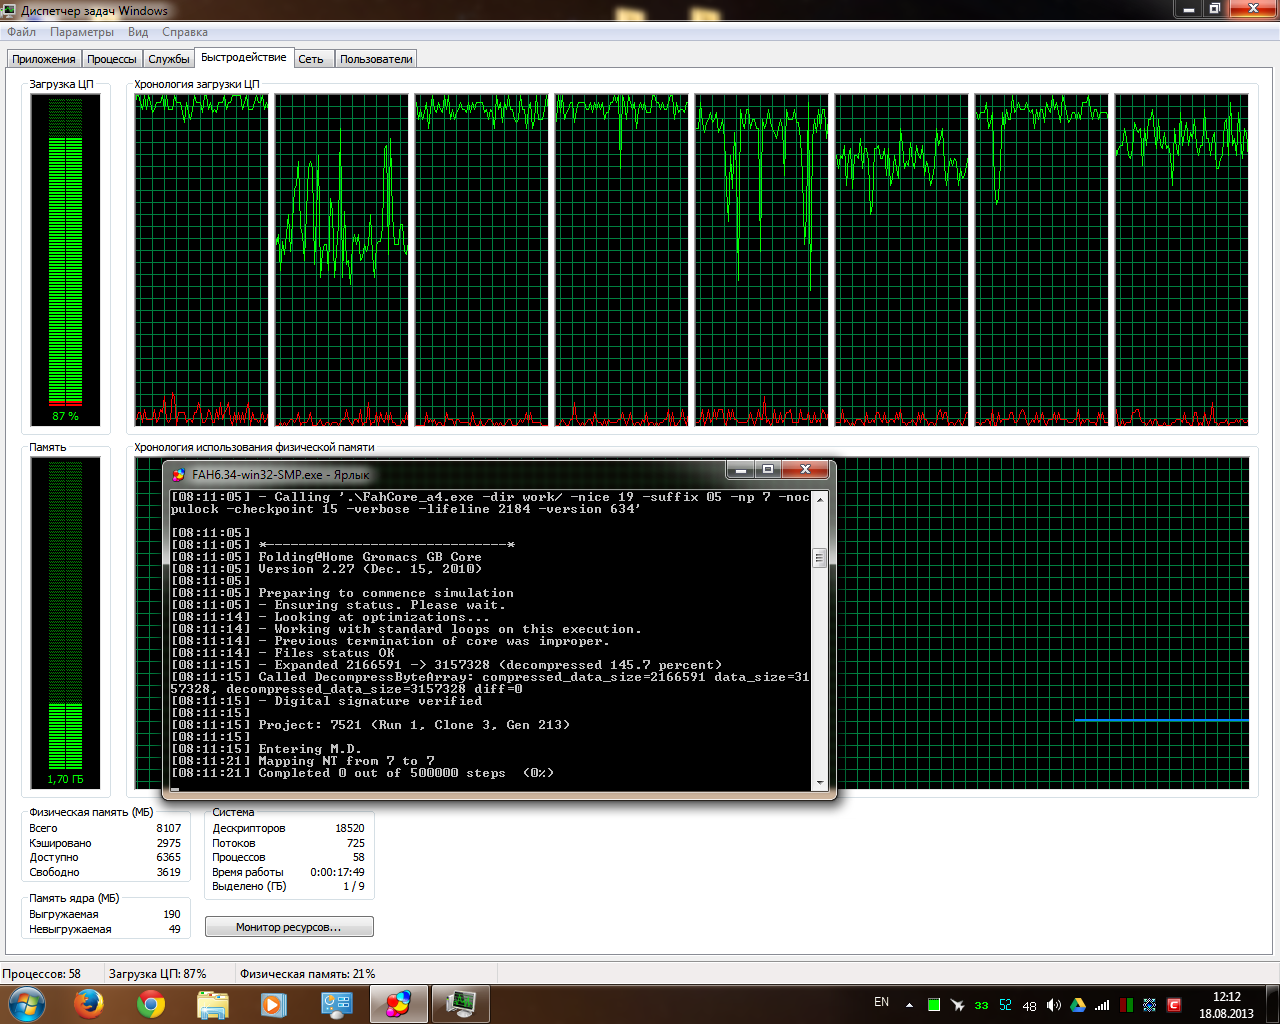Click the green CPU meter tray icon
Screen dimensions: 1280x1024
pos(934,1005)
